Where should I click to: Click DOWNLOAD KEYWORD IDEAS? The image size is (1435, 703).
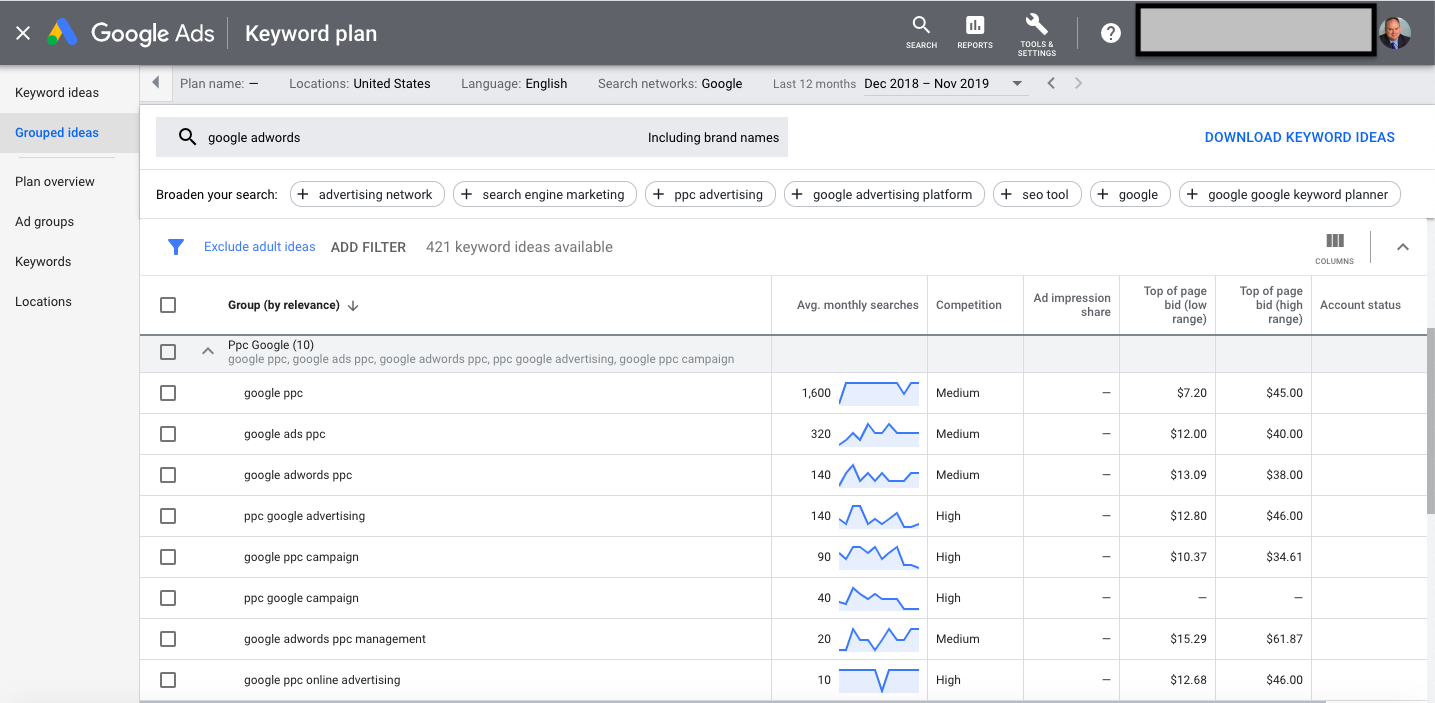pos(1300,137)
